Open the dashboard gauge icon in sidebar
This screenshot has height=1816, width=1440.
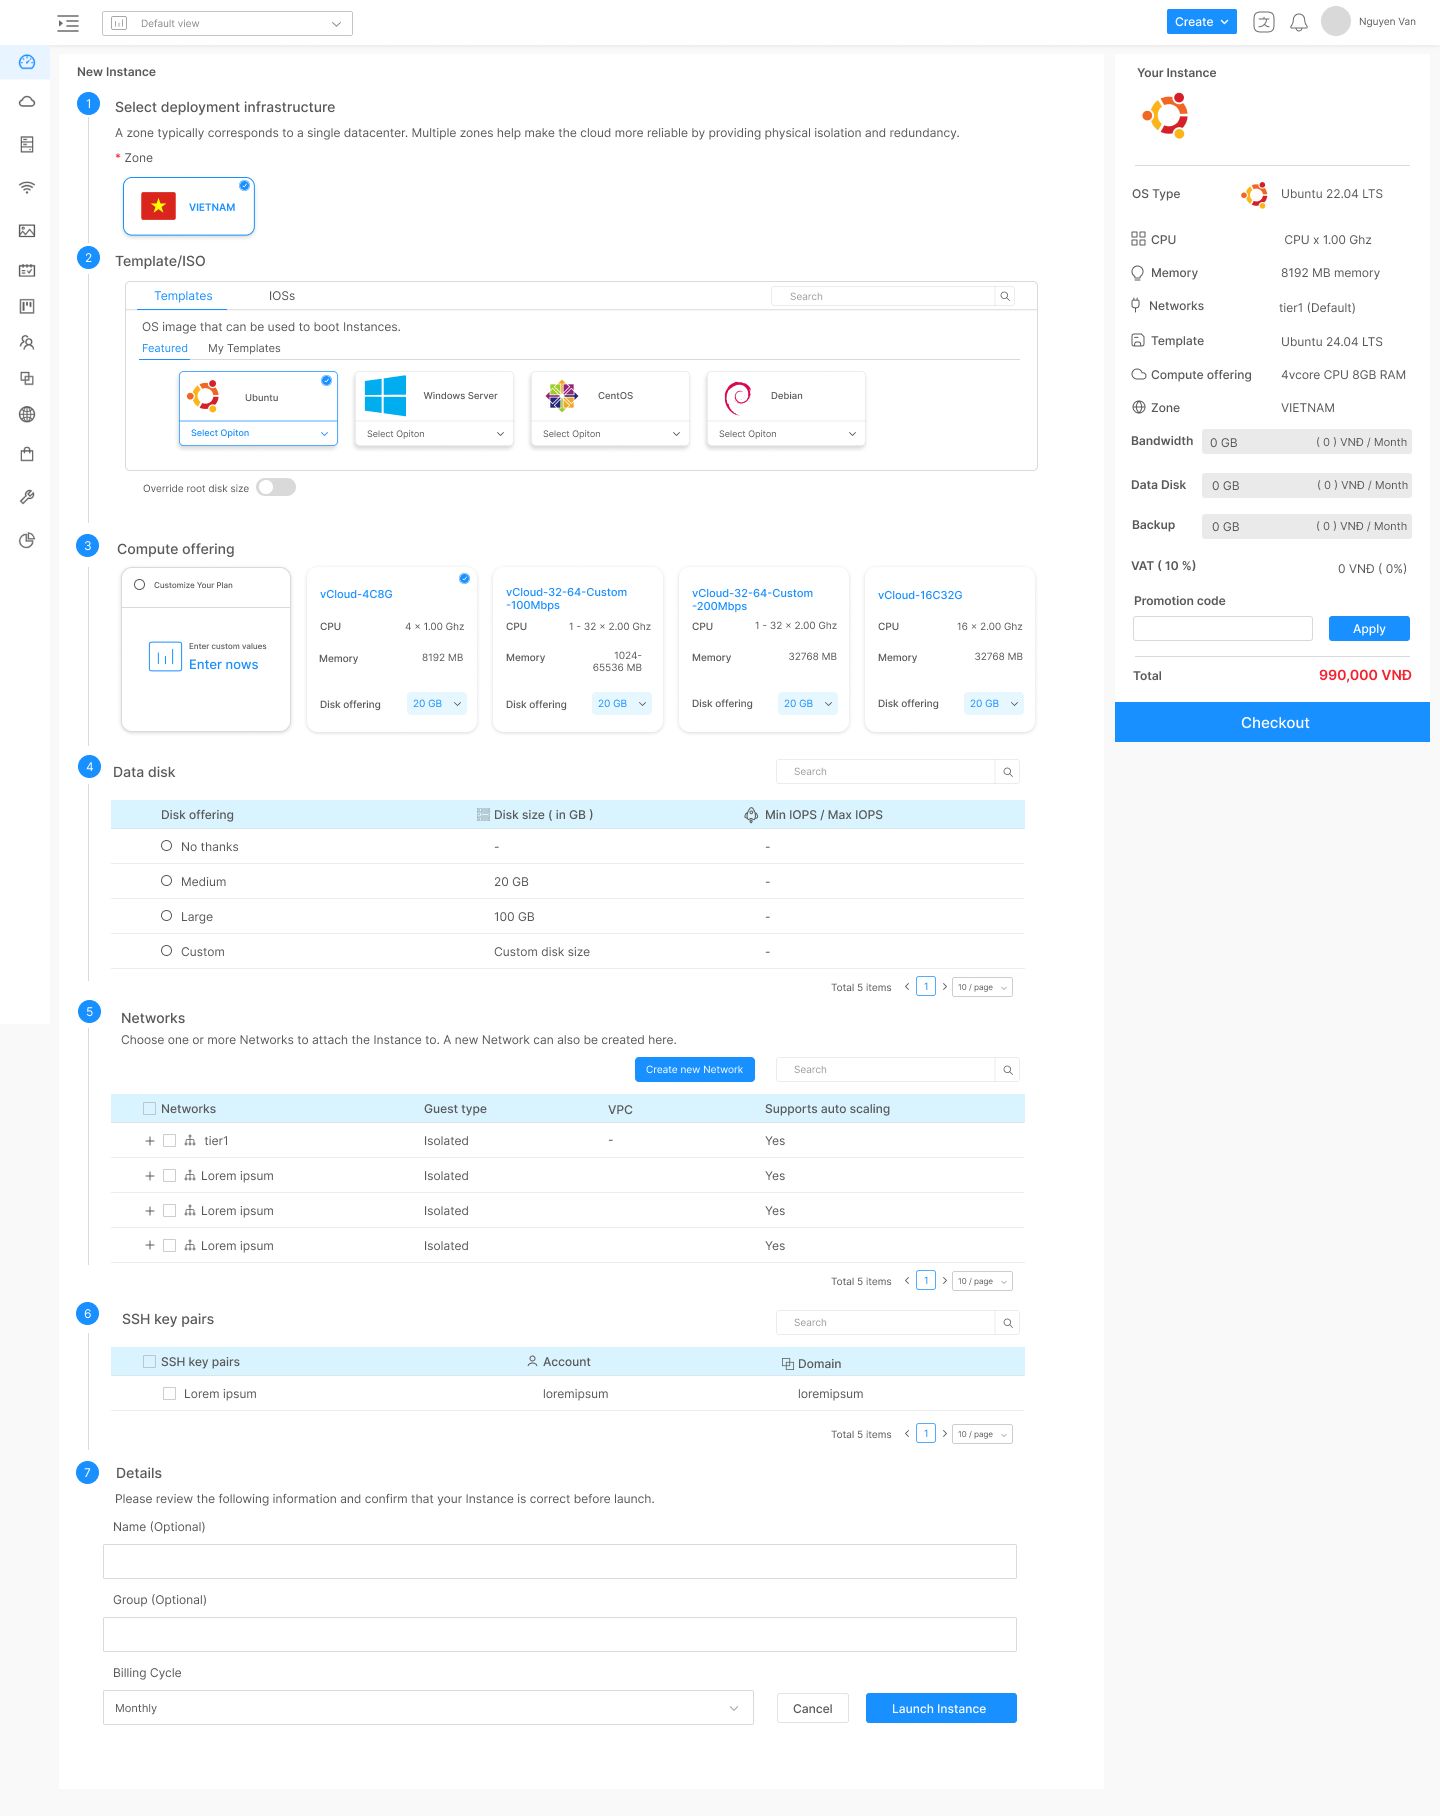click(27, 62)
